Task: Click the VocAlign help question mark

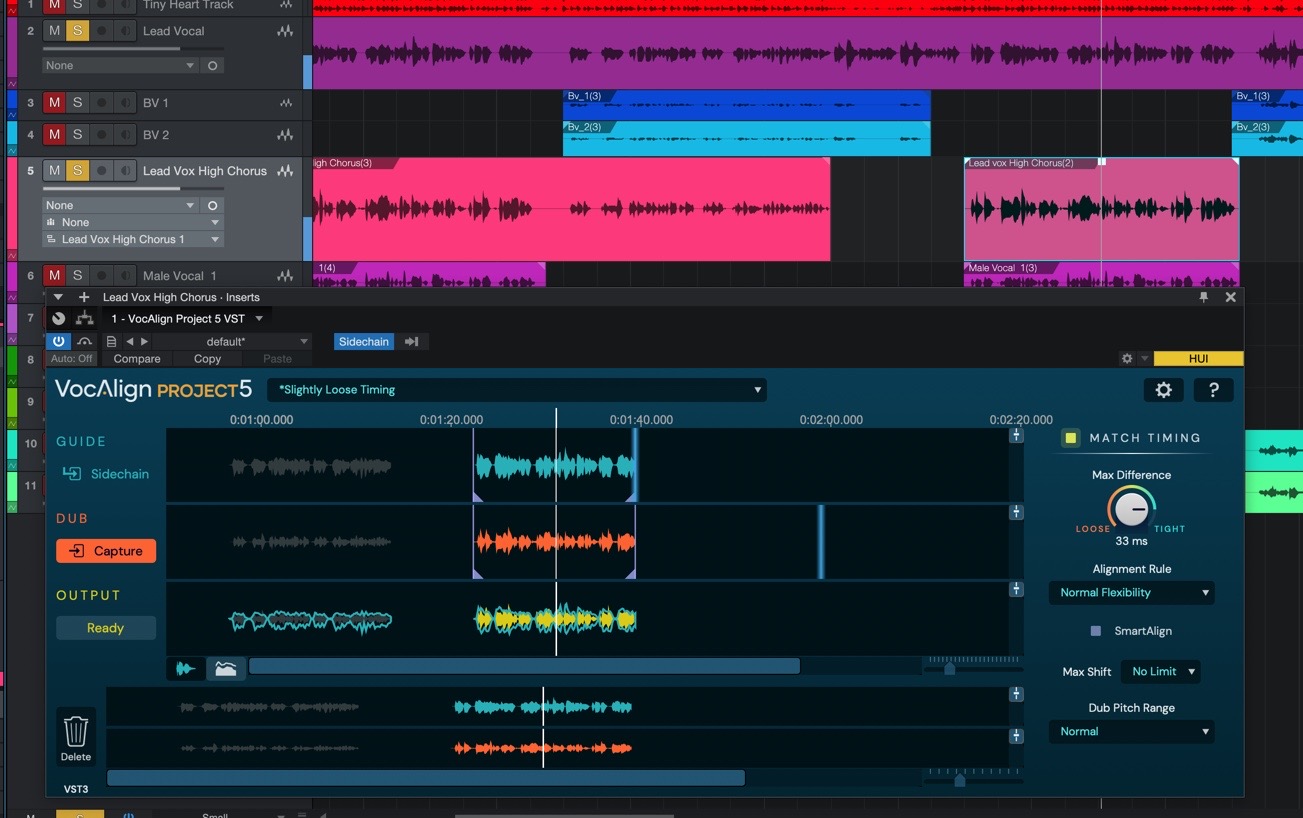Action: coord(1213,390)
